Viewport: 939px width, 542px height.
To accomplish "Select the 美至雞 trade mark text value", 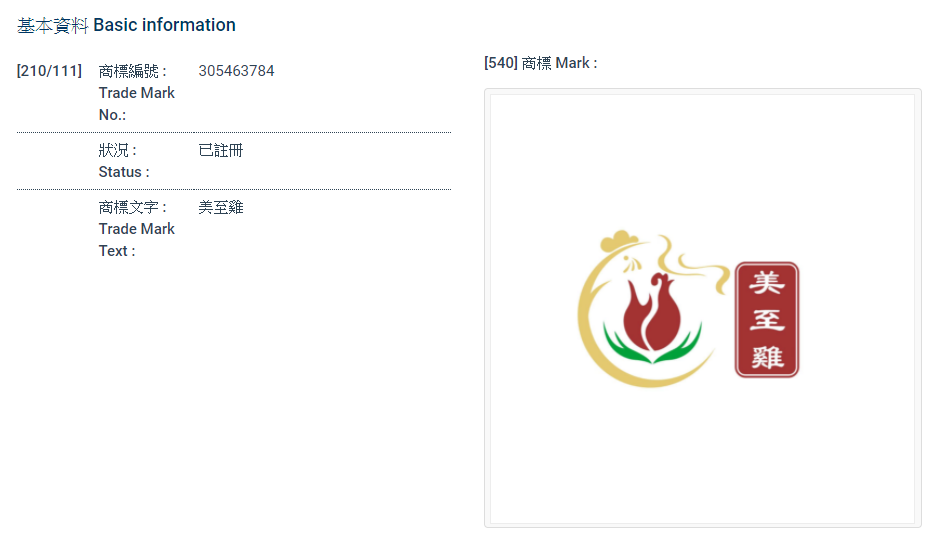I will tap(220, 208).
